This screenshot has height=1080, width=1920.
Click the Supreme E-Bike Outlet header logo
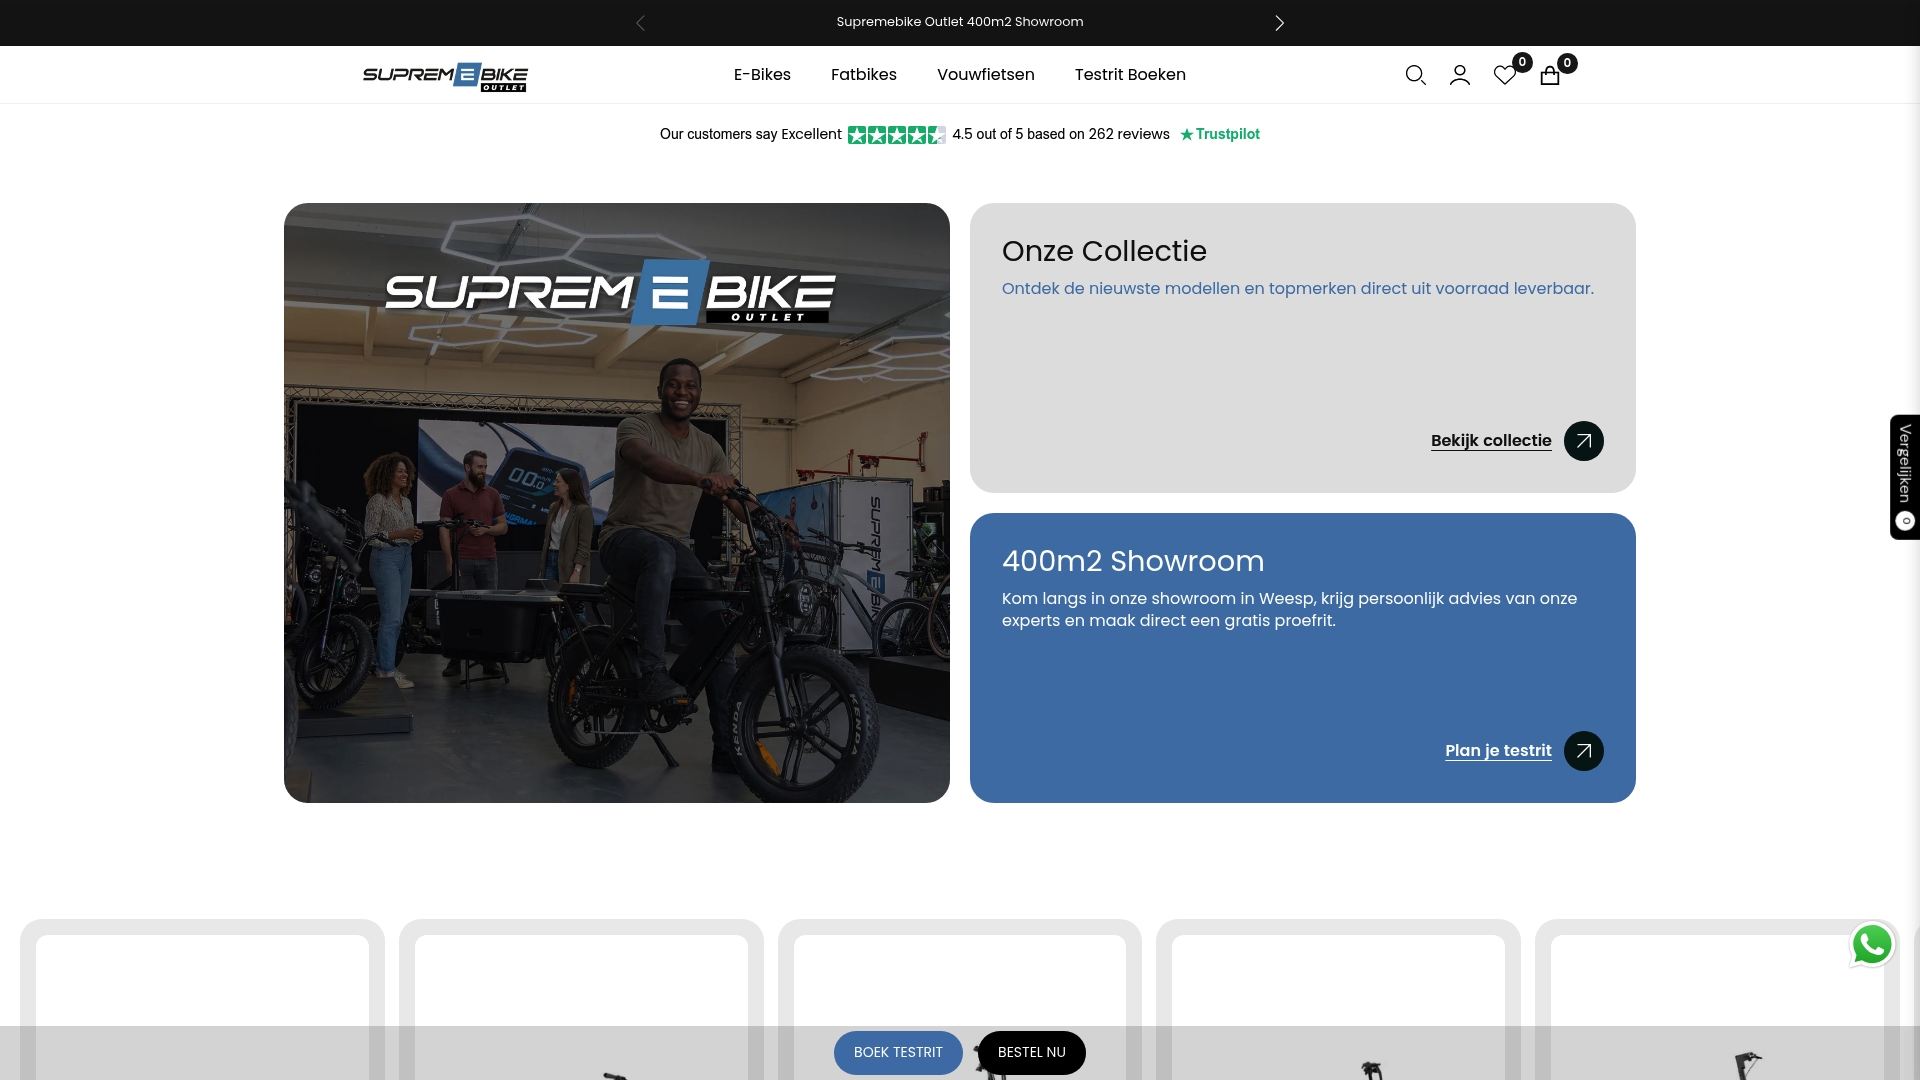(x=445, y=77)
